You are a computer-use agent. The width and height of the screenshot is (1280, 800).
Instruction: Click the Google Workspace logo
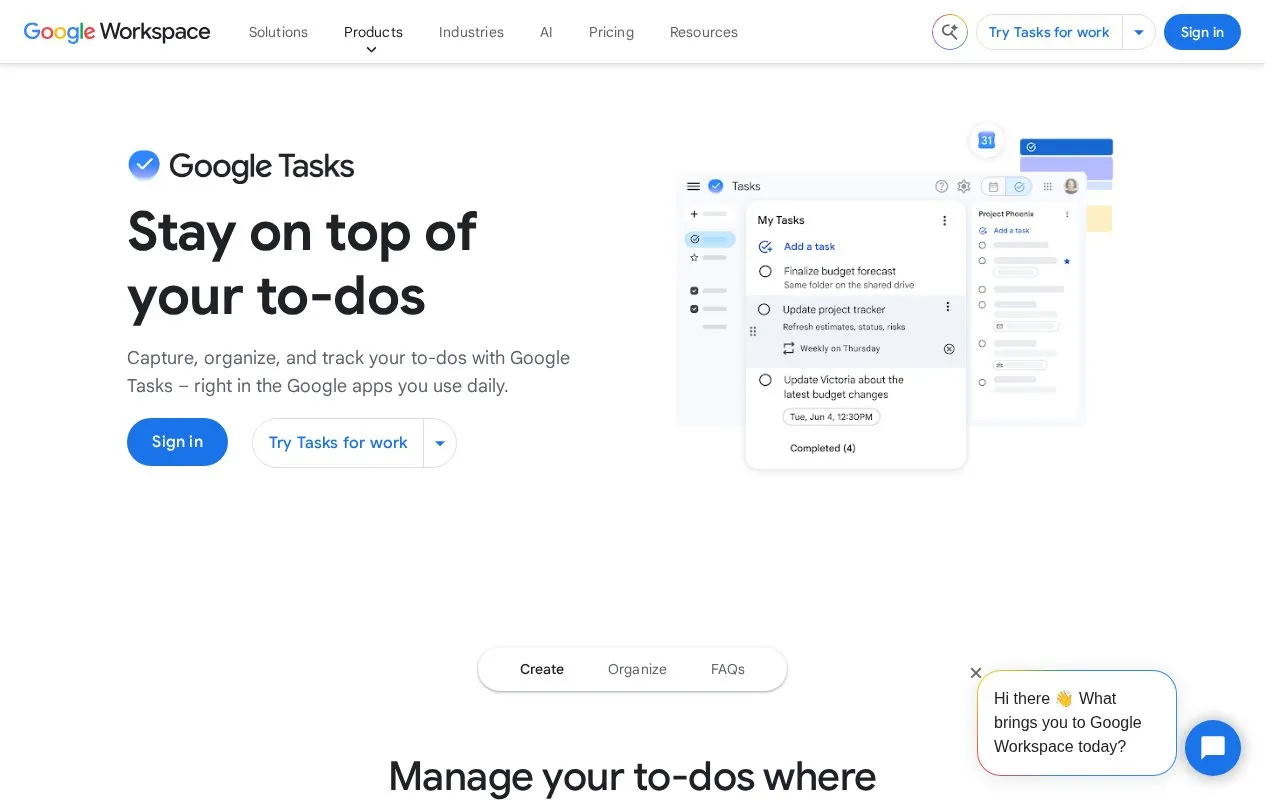(117, 32)
